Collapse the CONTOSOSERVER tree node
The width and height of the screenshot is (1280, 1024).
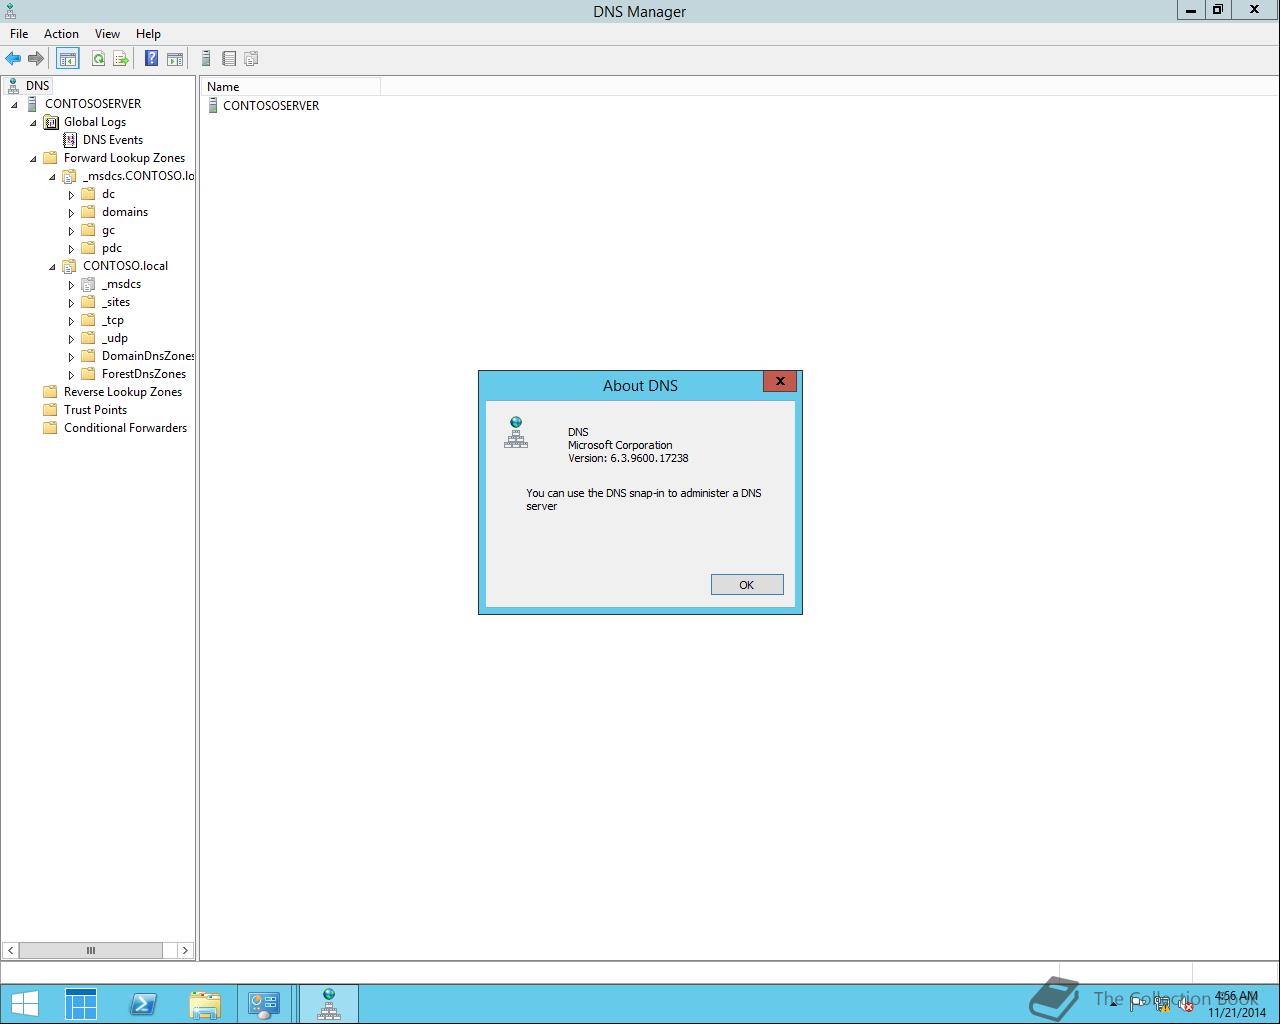tap(15, 105)
